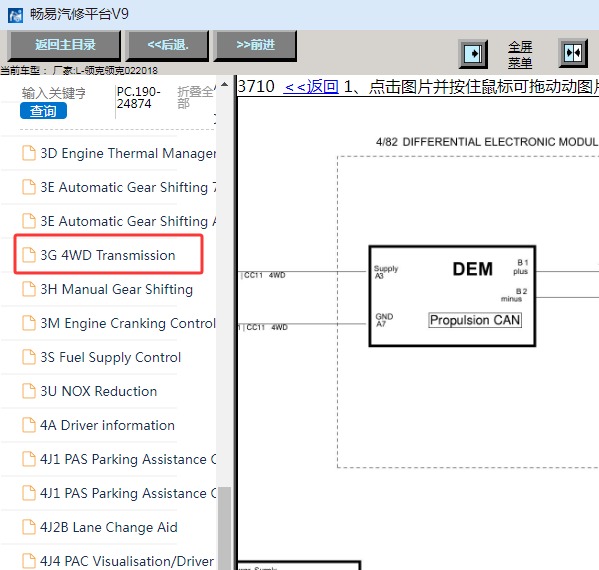This screenshot has height=570, width=599.
Task: Click the <<返回 return link
Action: pos(311,87)
